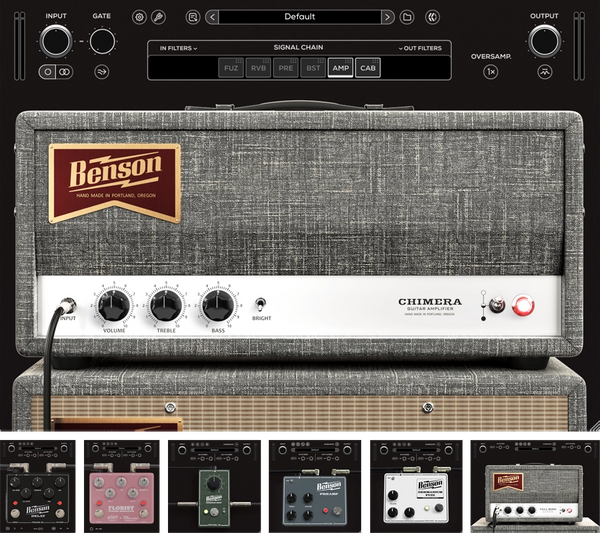Click the CHIMERA guitar amplifier label

pyautogui.click(x=430, y=306)
